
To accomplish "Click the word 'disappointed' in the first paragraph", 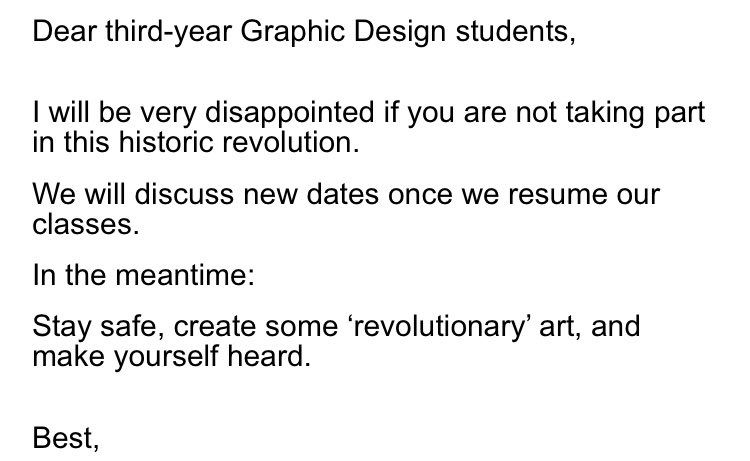I will pyautogui.click(x=290, y=113).
